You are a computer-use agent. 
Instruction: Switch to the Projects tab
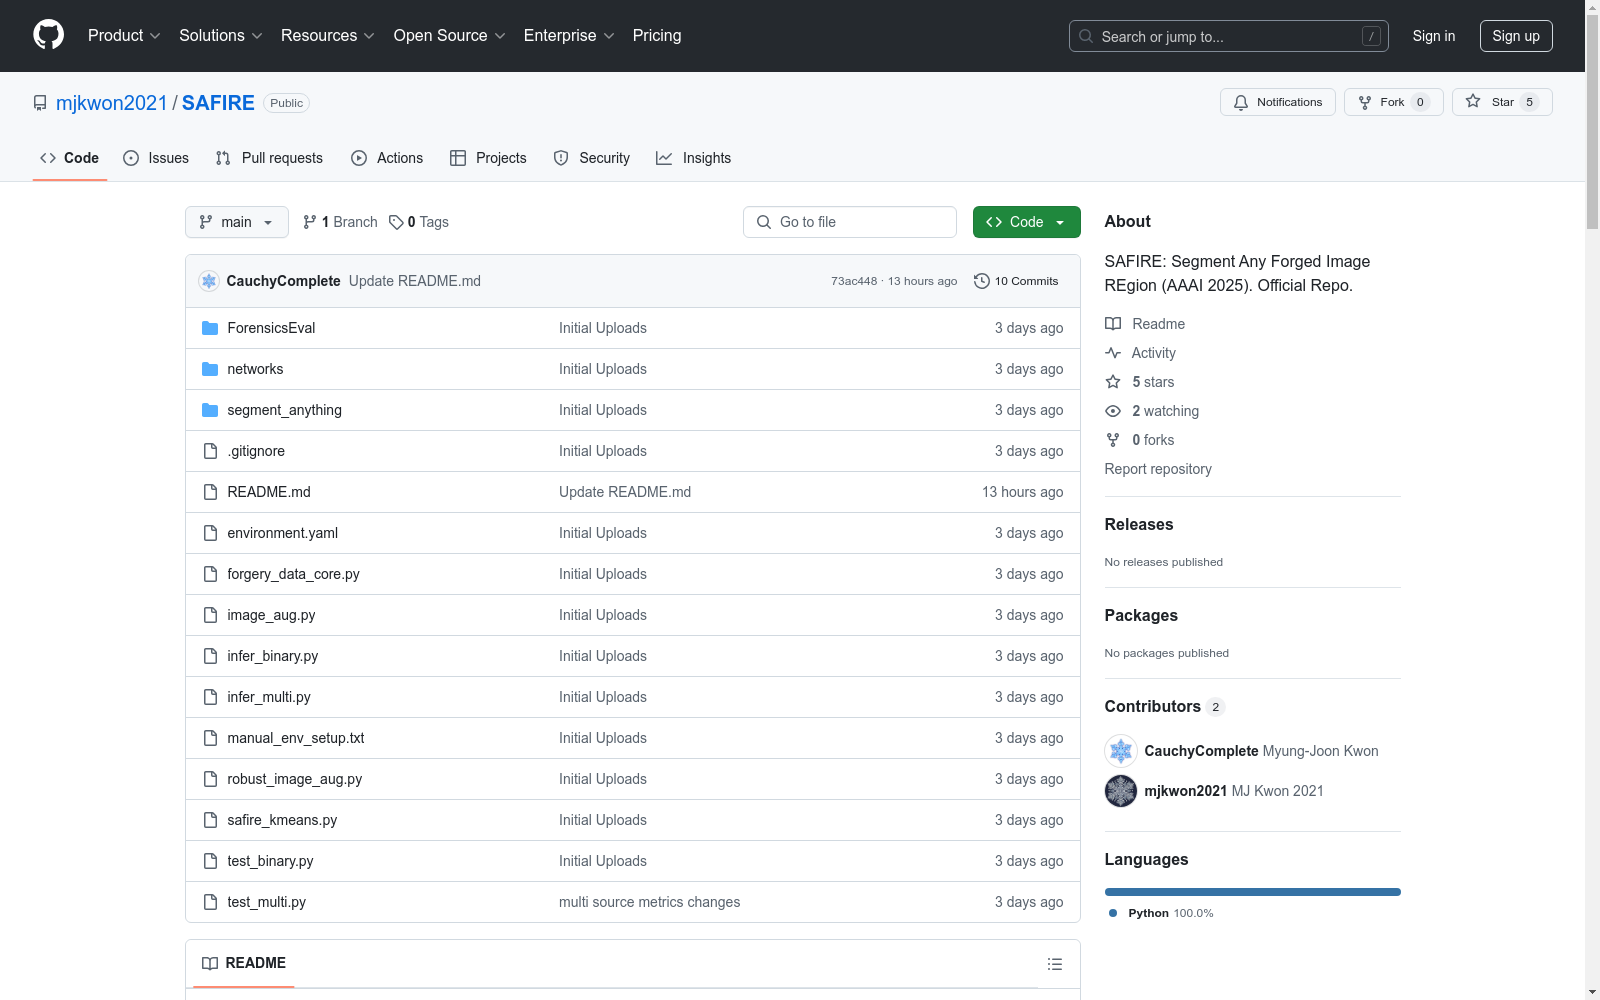tap(488, 158)
